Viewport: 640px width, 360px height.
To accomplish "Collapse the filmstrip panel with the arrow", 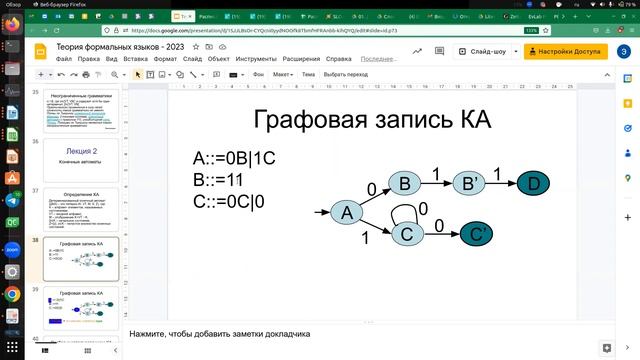I will pos(116,351).
